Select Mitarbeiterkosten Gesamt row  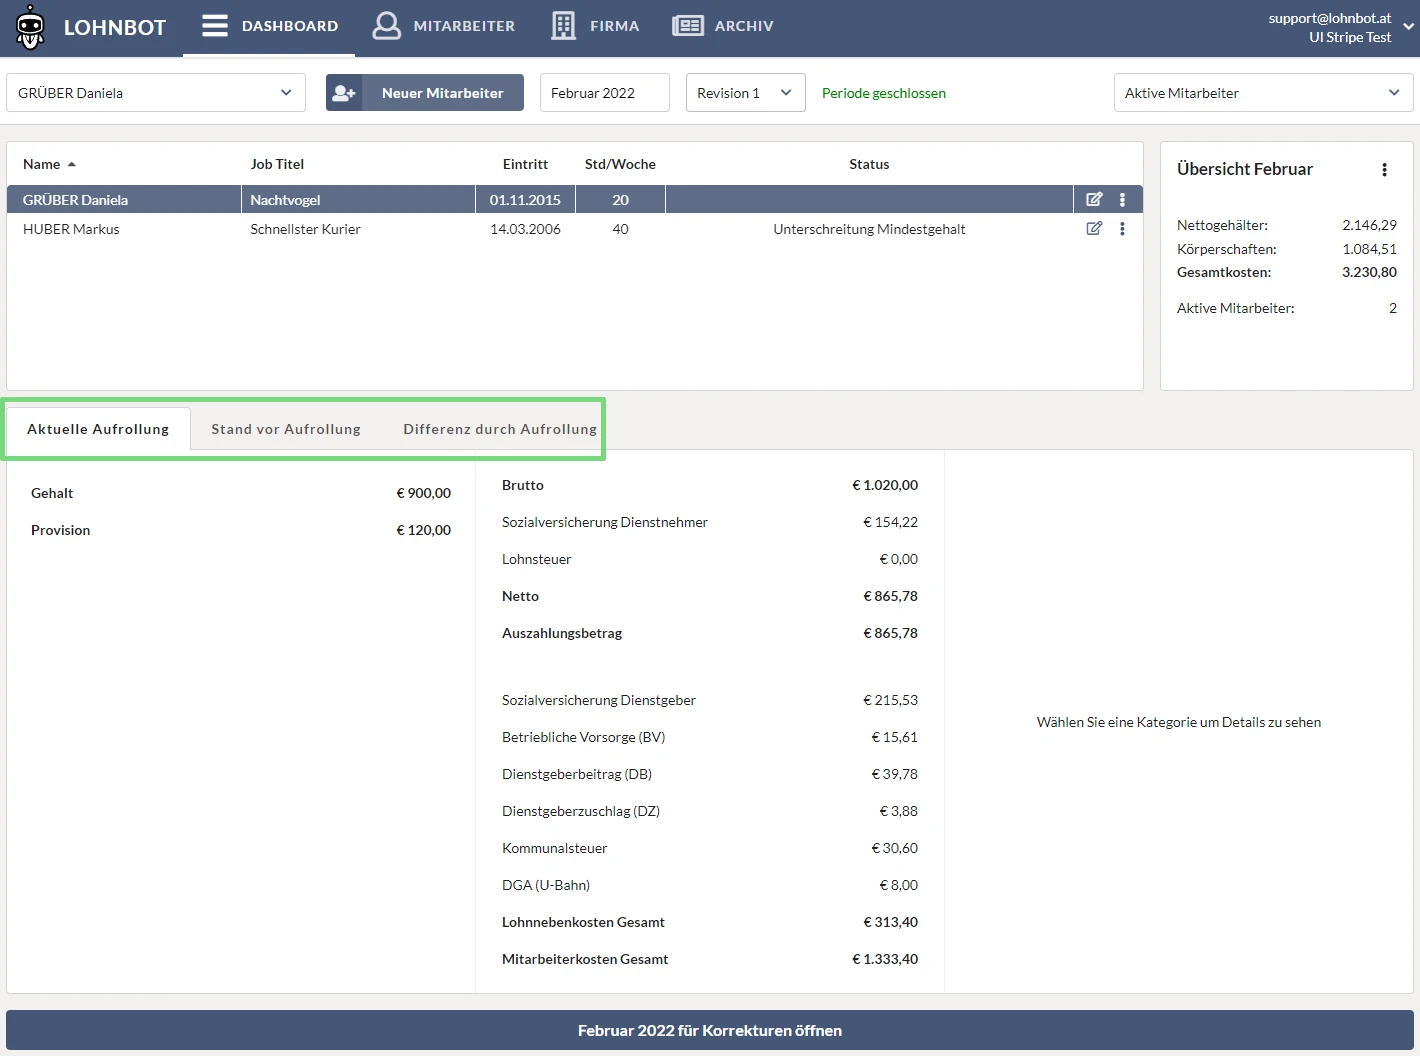[x=710, y=959]
